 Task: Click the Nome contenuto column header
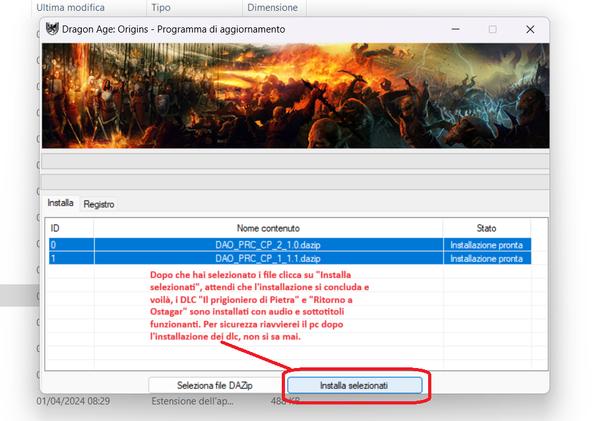(x=268, y=228)
